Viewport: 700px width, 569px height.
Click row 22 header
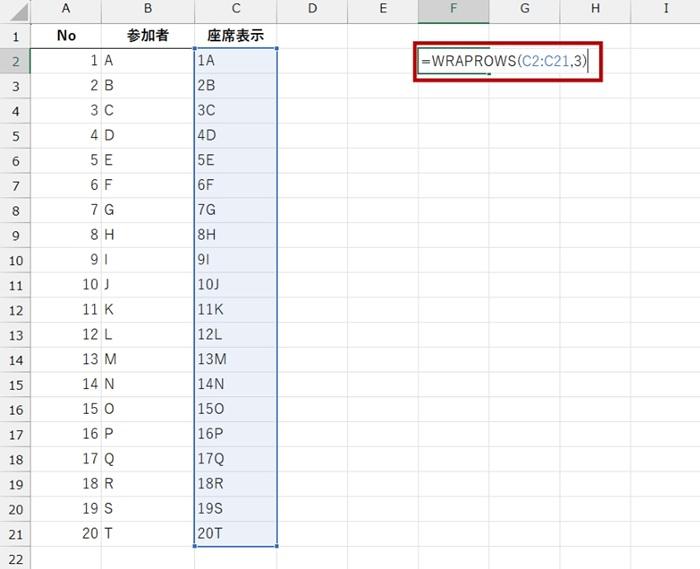[x=15, y=558]
